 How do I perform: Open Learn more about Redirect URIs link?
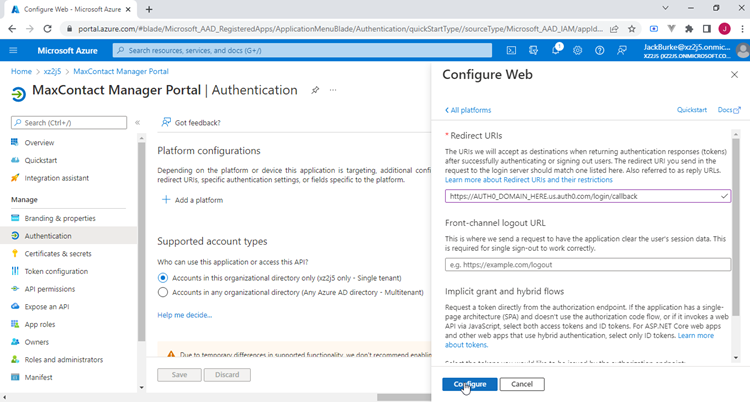click(x=529, y=180)
